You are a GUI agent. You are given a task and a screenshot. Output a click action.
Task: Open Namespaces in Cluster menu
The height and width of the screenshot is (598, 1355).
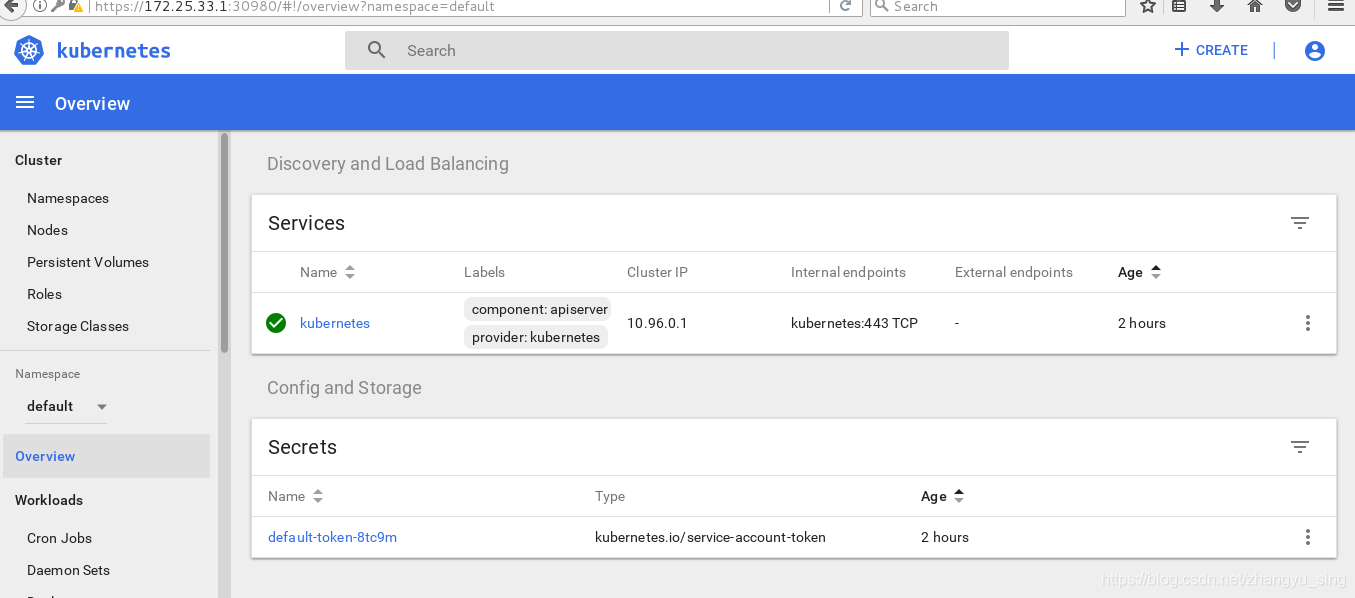pyautogui.click(x=68, y=198)
